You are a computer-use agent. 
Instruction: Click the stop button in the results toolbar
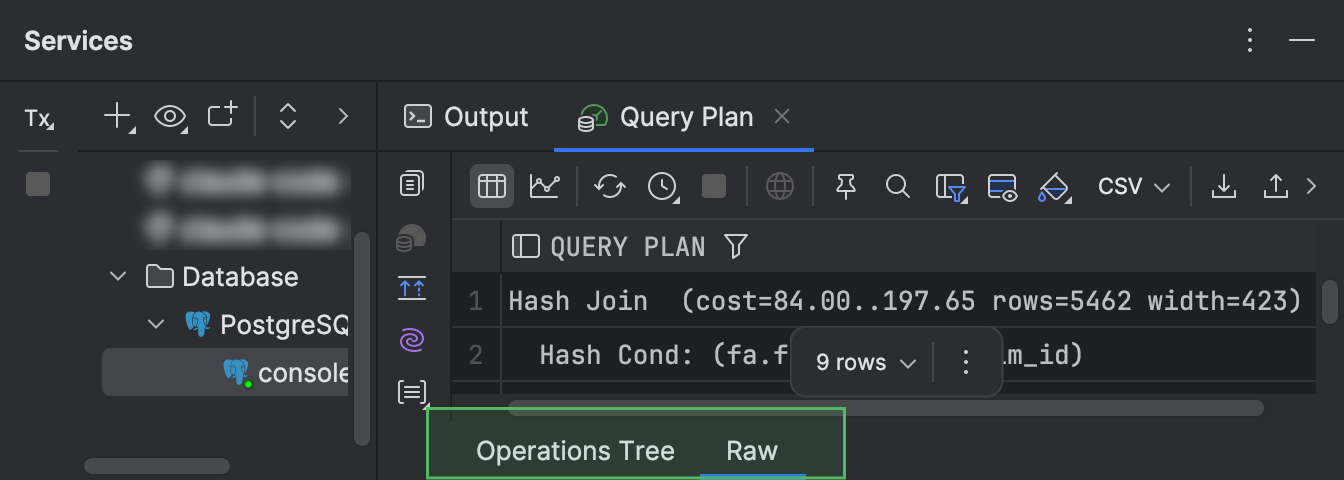714,186
